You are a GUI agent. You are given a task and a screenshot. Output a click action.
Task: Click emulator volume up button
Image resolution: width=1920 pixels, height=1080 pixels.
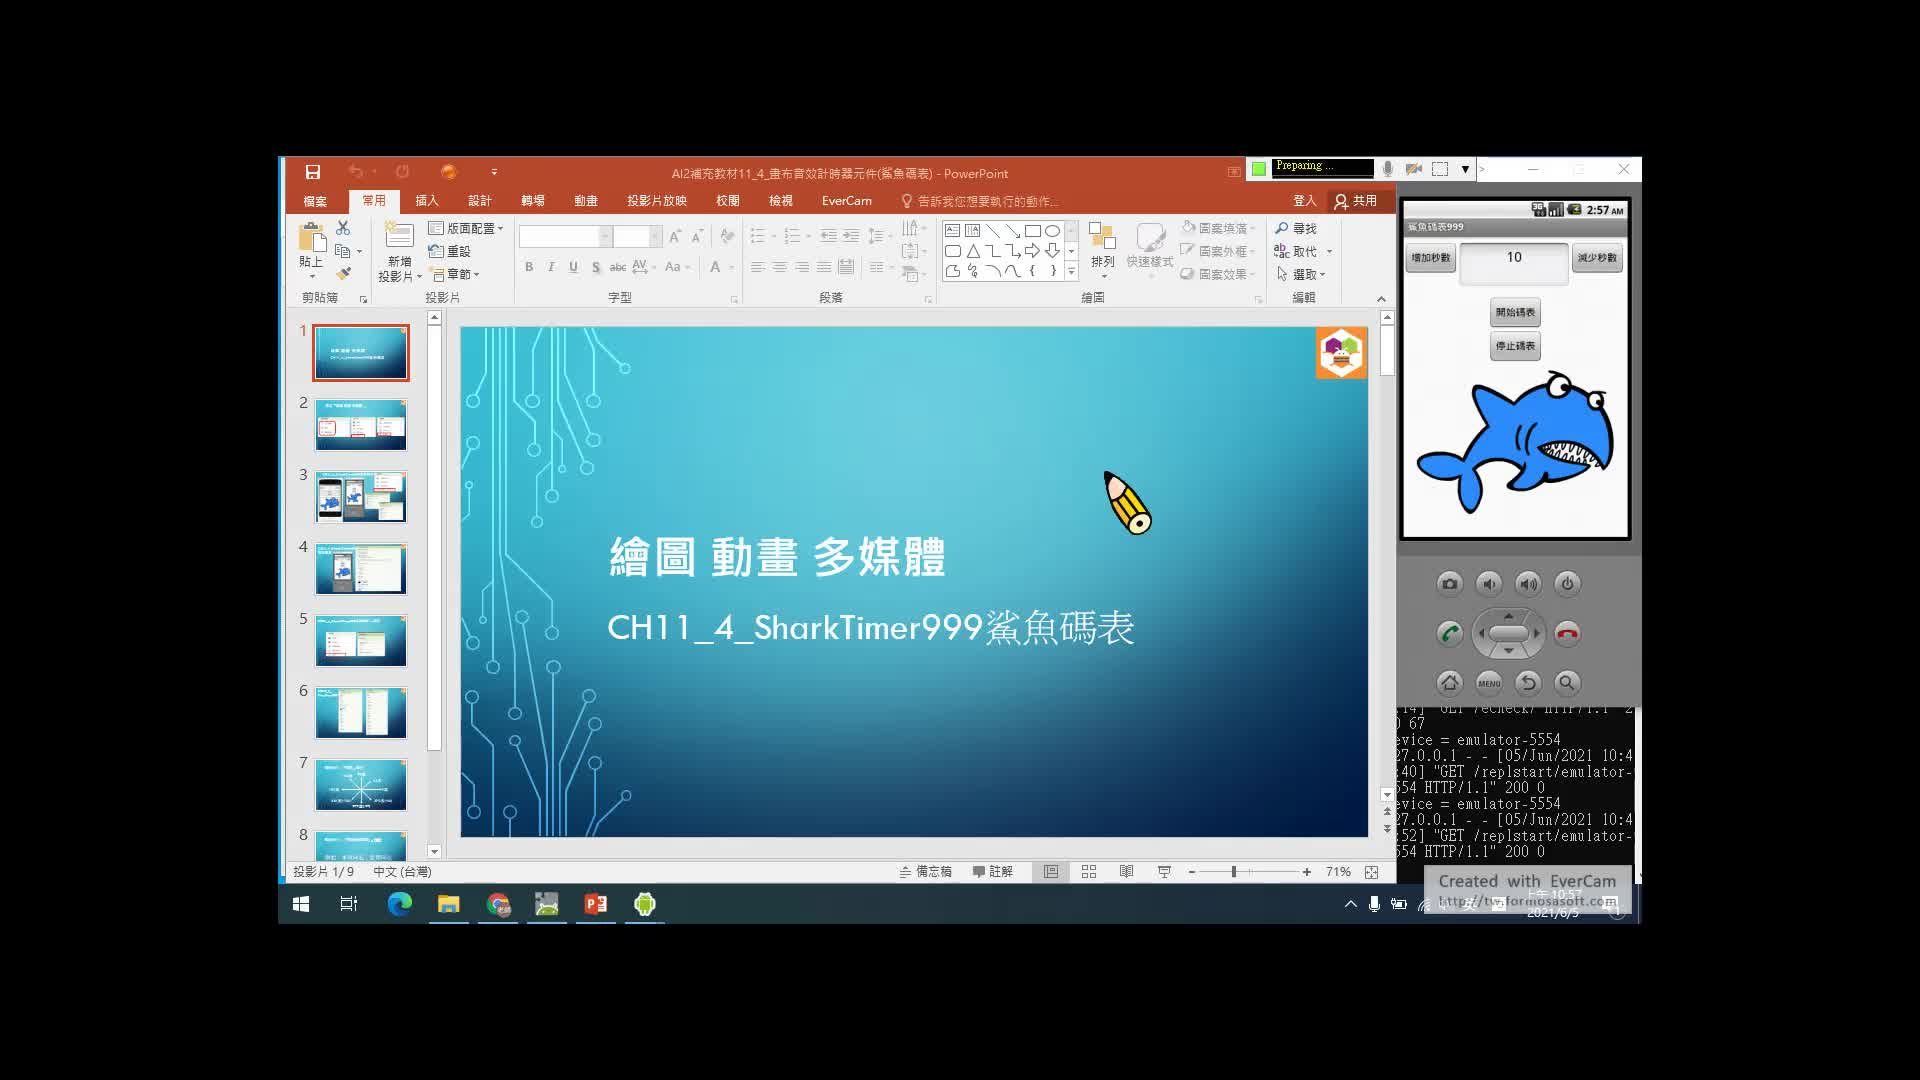[1528, 584]
